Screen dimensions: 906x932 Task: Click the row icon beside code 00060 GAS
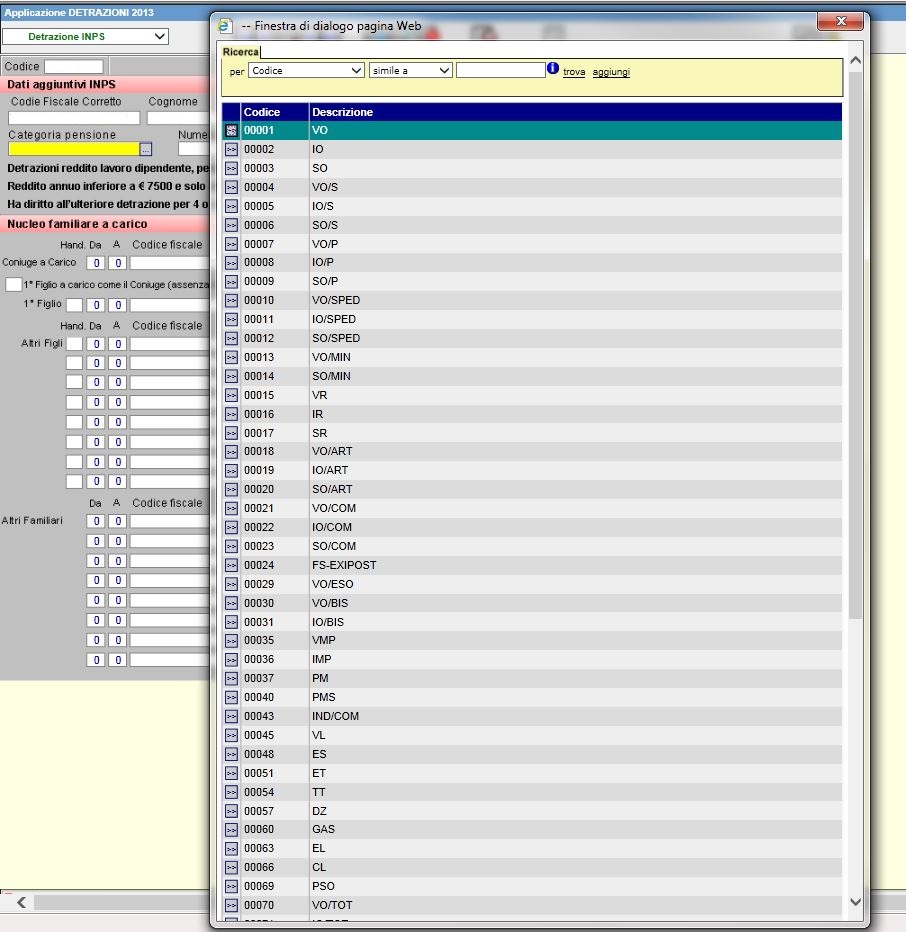[231, 830]
